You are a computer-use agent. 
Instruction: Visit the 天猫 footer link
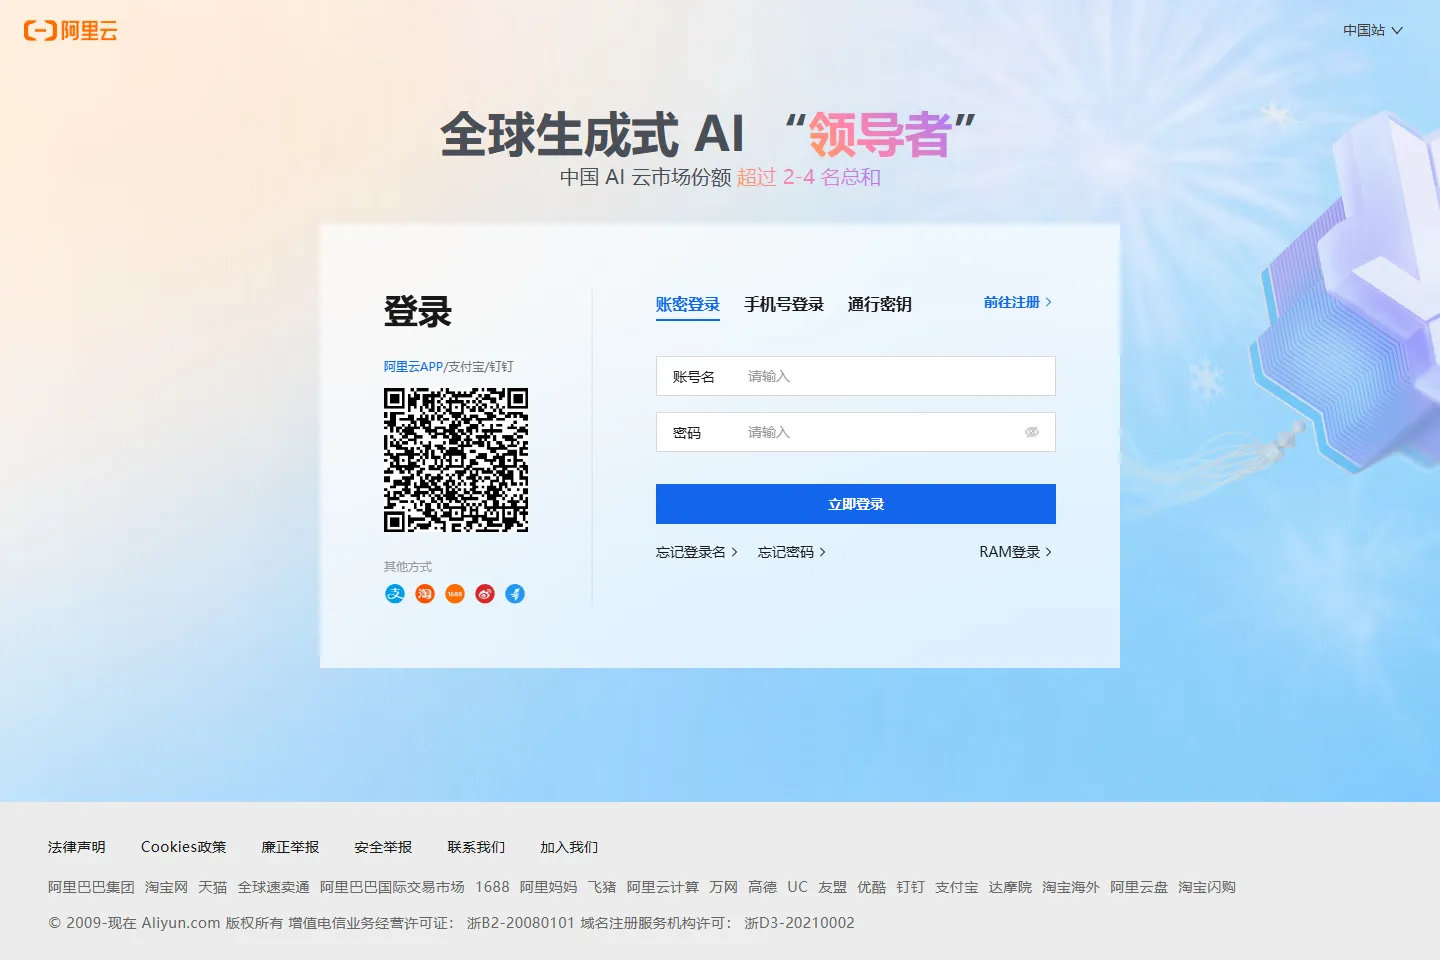213,887
